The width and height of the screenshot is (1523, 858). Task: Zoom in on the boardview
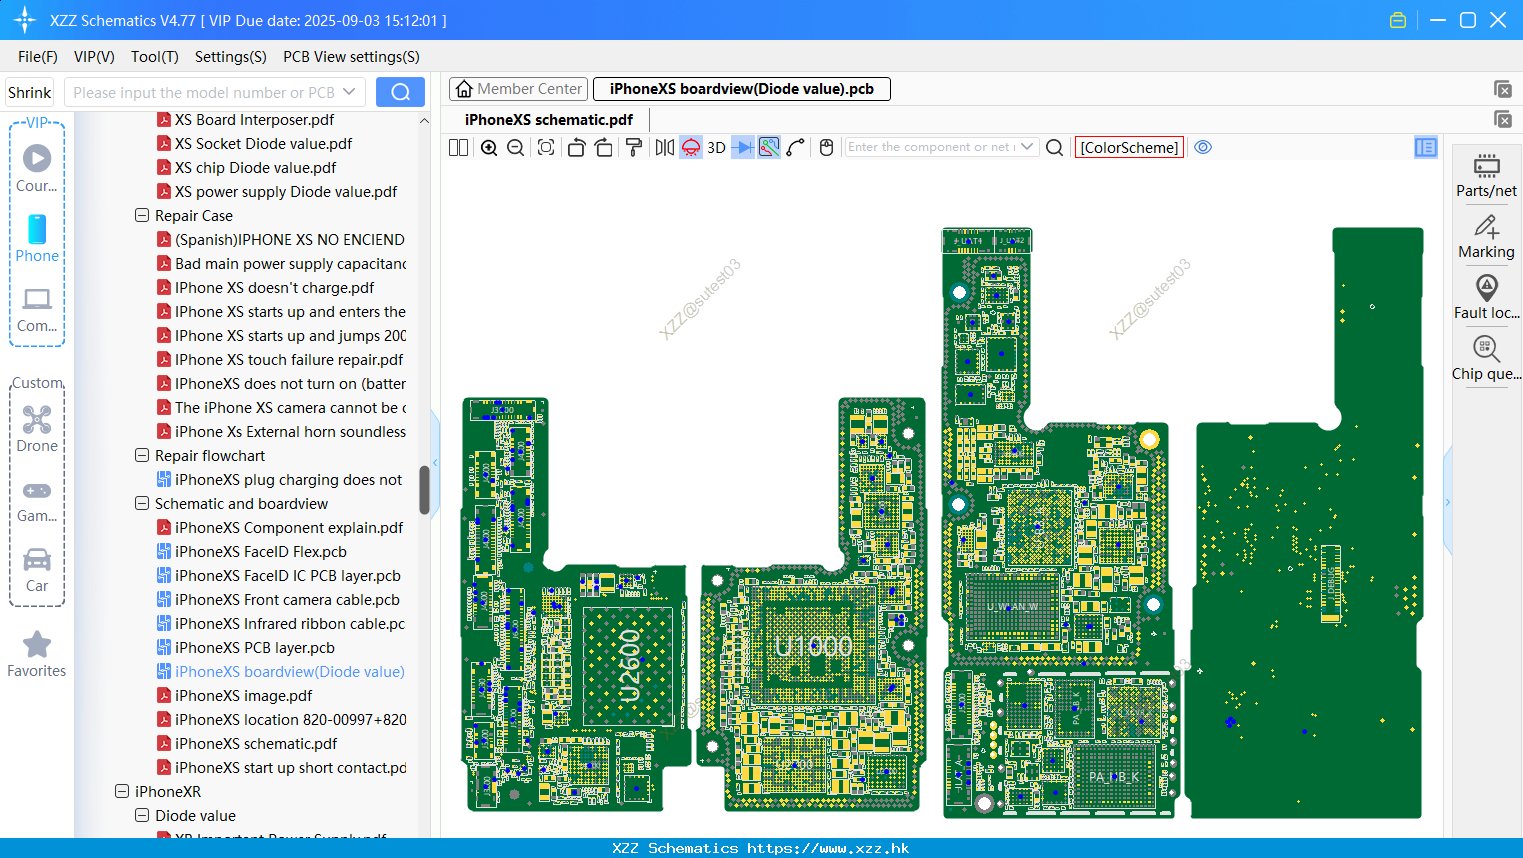489,147
